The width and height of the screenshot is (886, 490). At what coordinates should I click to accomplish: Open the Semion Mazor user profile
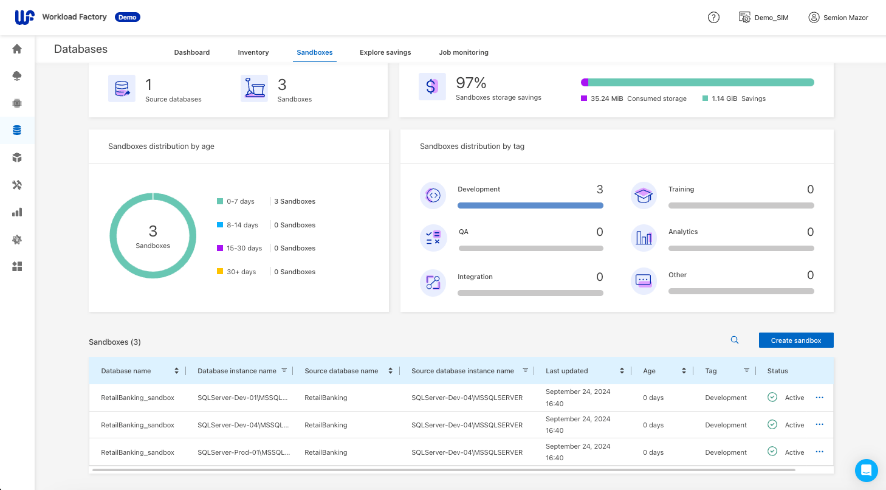(840, 17)
